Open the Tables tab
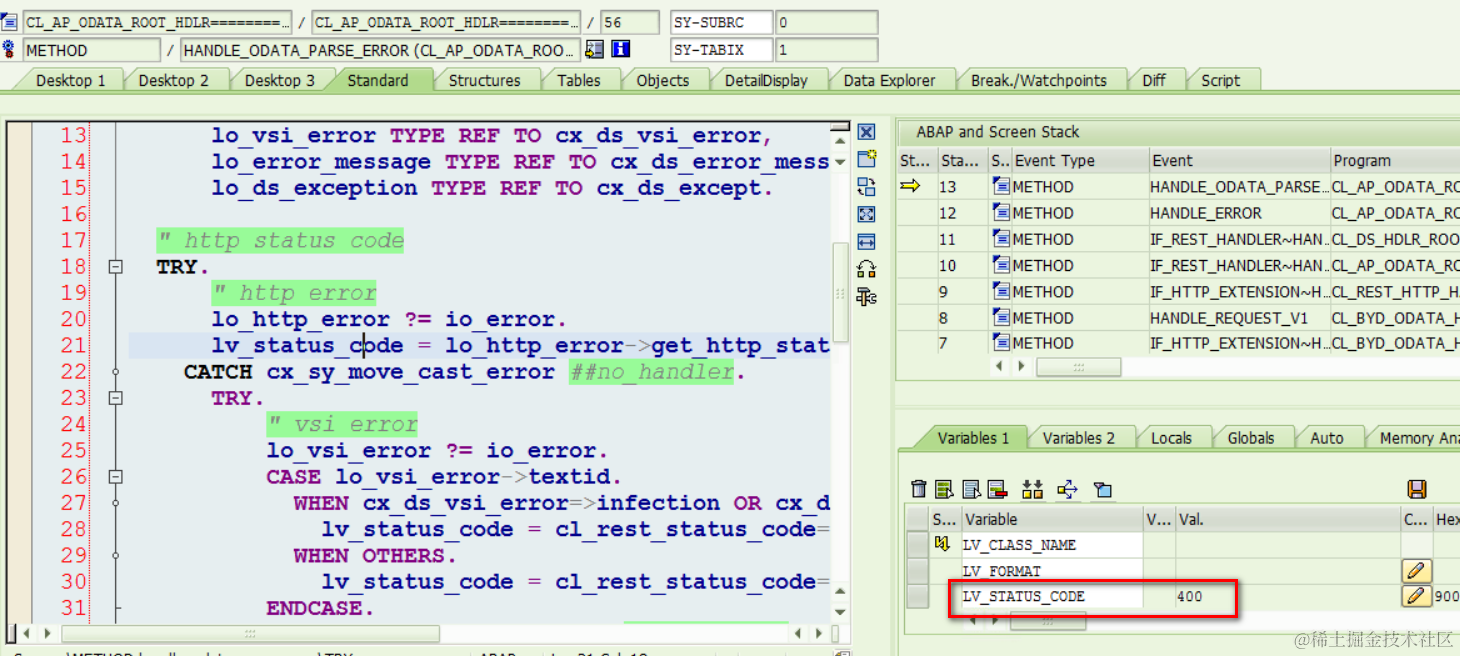Viewport: 1460px width, 656px height. pos(579,80)
